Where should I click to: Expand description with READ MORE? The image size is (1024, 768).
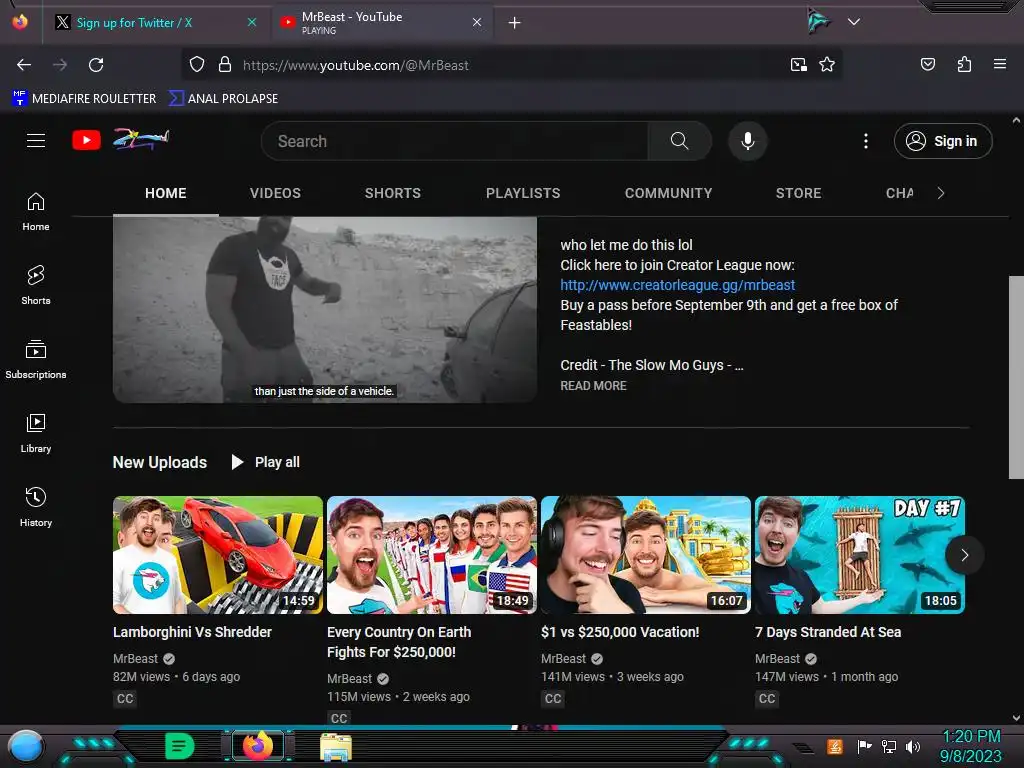click(593, 385)
